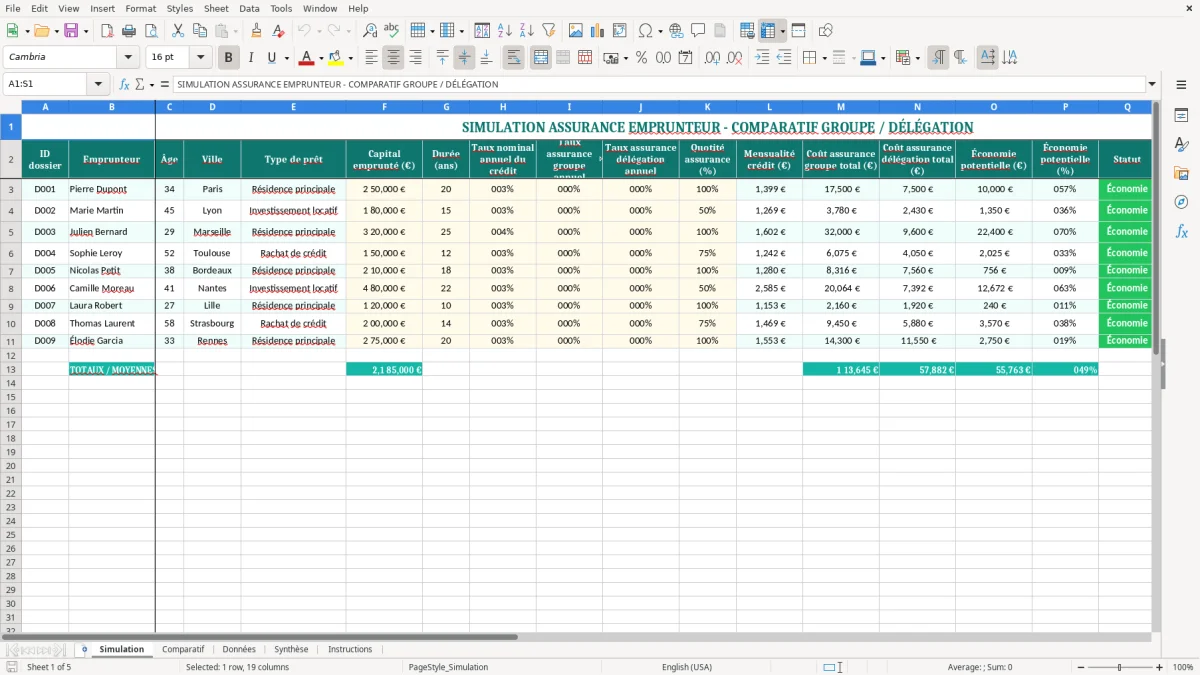Expand the formula bar arrow

point(1152,84)
